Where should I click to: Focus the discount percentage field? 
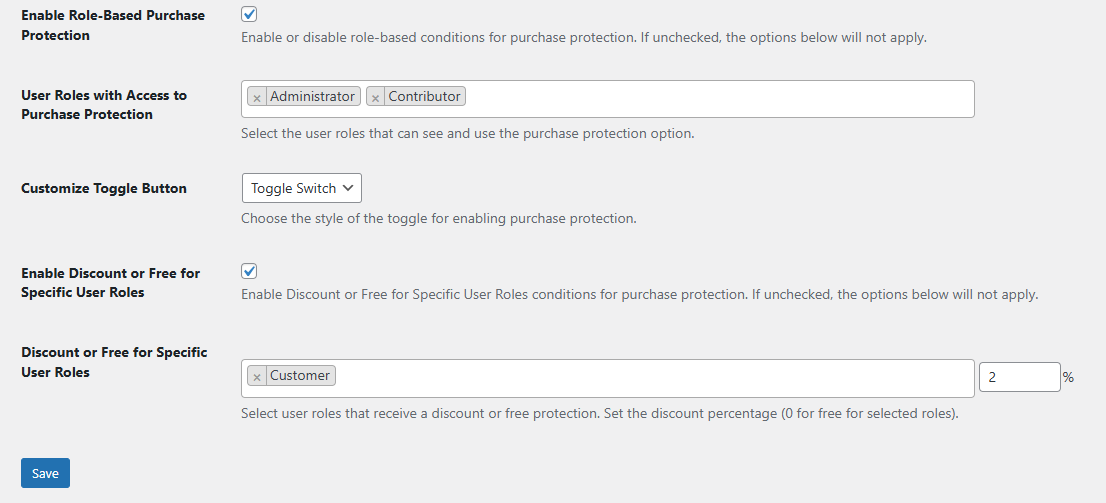click(x=1019, y=377)
